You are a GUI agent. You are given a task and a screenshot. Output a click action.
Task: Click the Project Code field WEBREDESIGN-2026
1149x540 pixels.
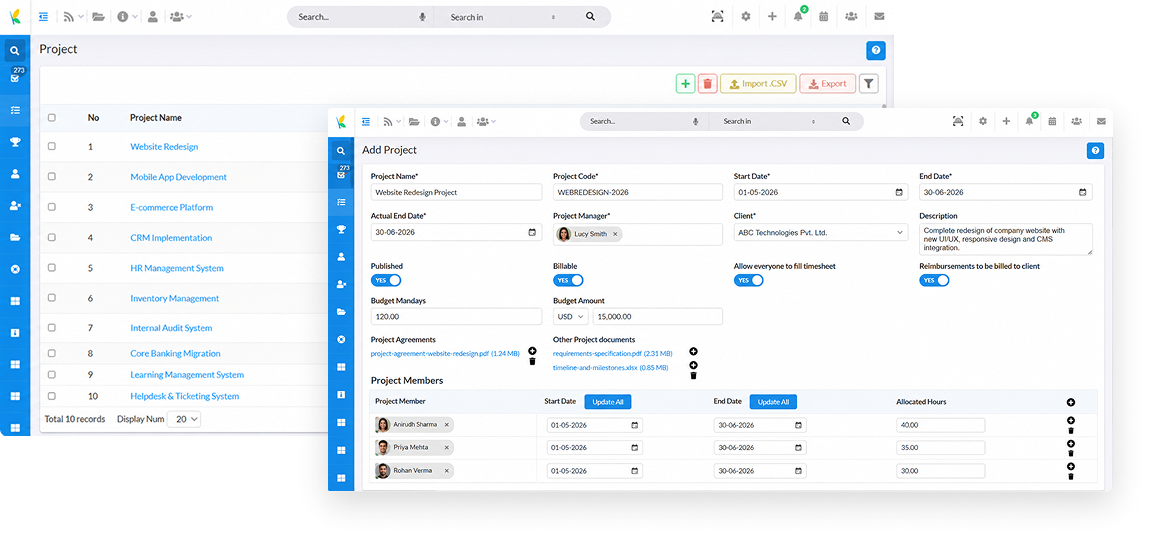(638, 192)
